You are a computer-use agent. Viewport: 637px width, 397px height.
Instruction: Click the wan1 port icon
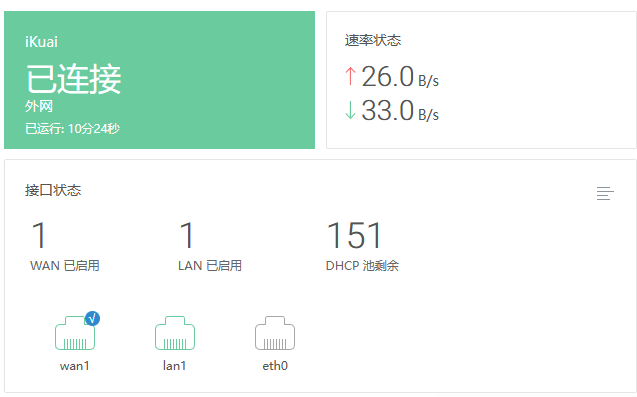point(75,333)
